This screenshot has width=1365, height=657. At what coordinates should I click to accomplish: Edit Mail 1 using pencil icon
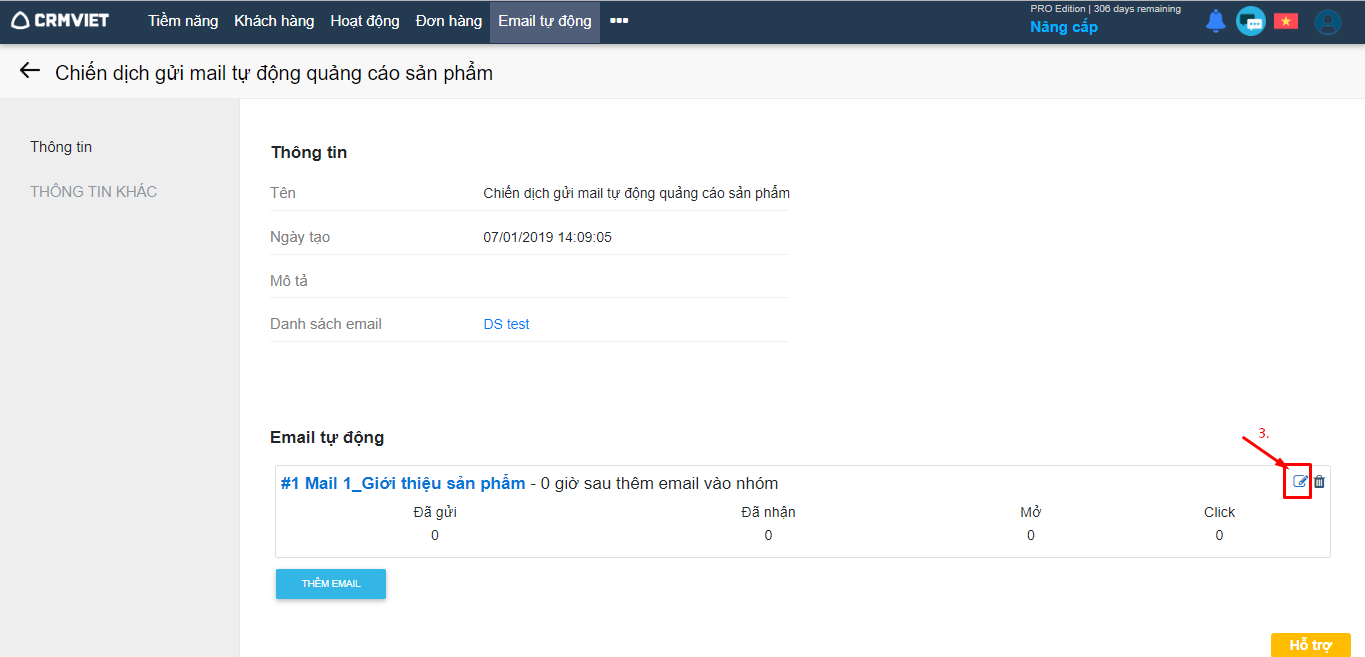[1300, 482]
